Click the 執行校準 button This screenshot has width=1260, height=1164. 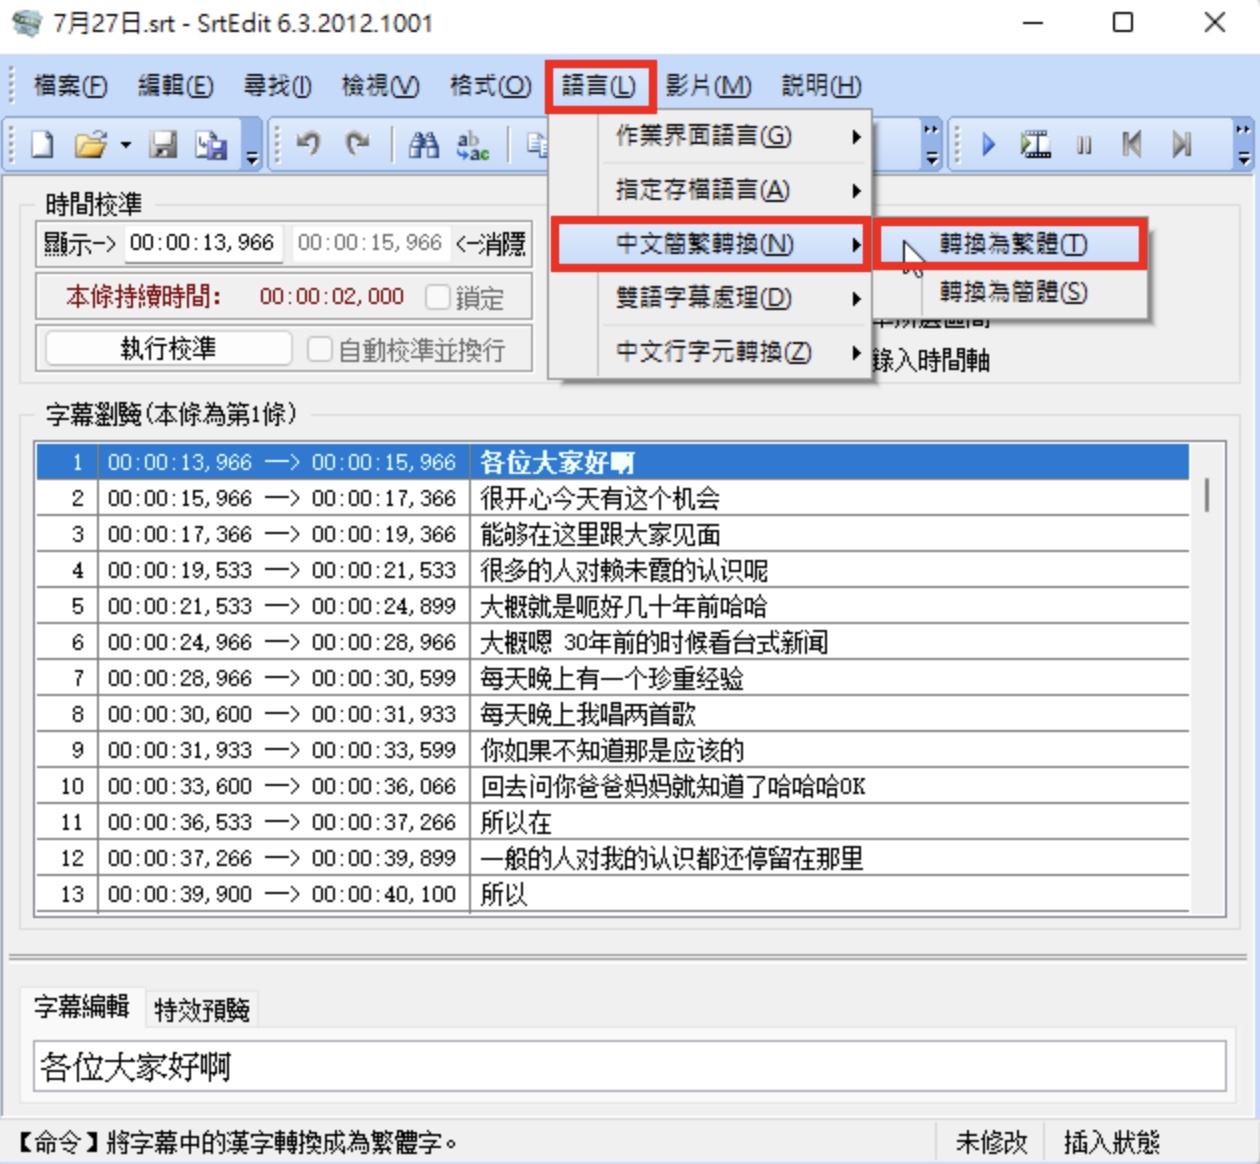pyautogui.click(x=168, y=348)
